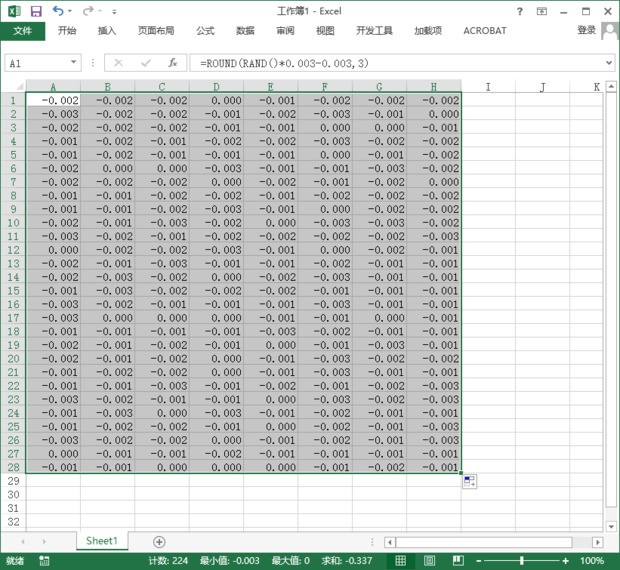The height and width of the screenshot is (570, 620).
Task: Select column H header
Action: pos(434,87)
